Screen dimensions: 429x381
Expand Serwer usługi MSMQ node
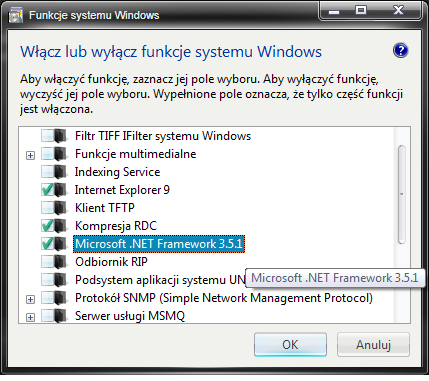pos(30,317)
